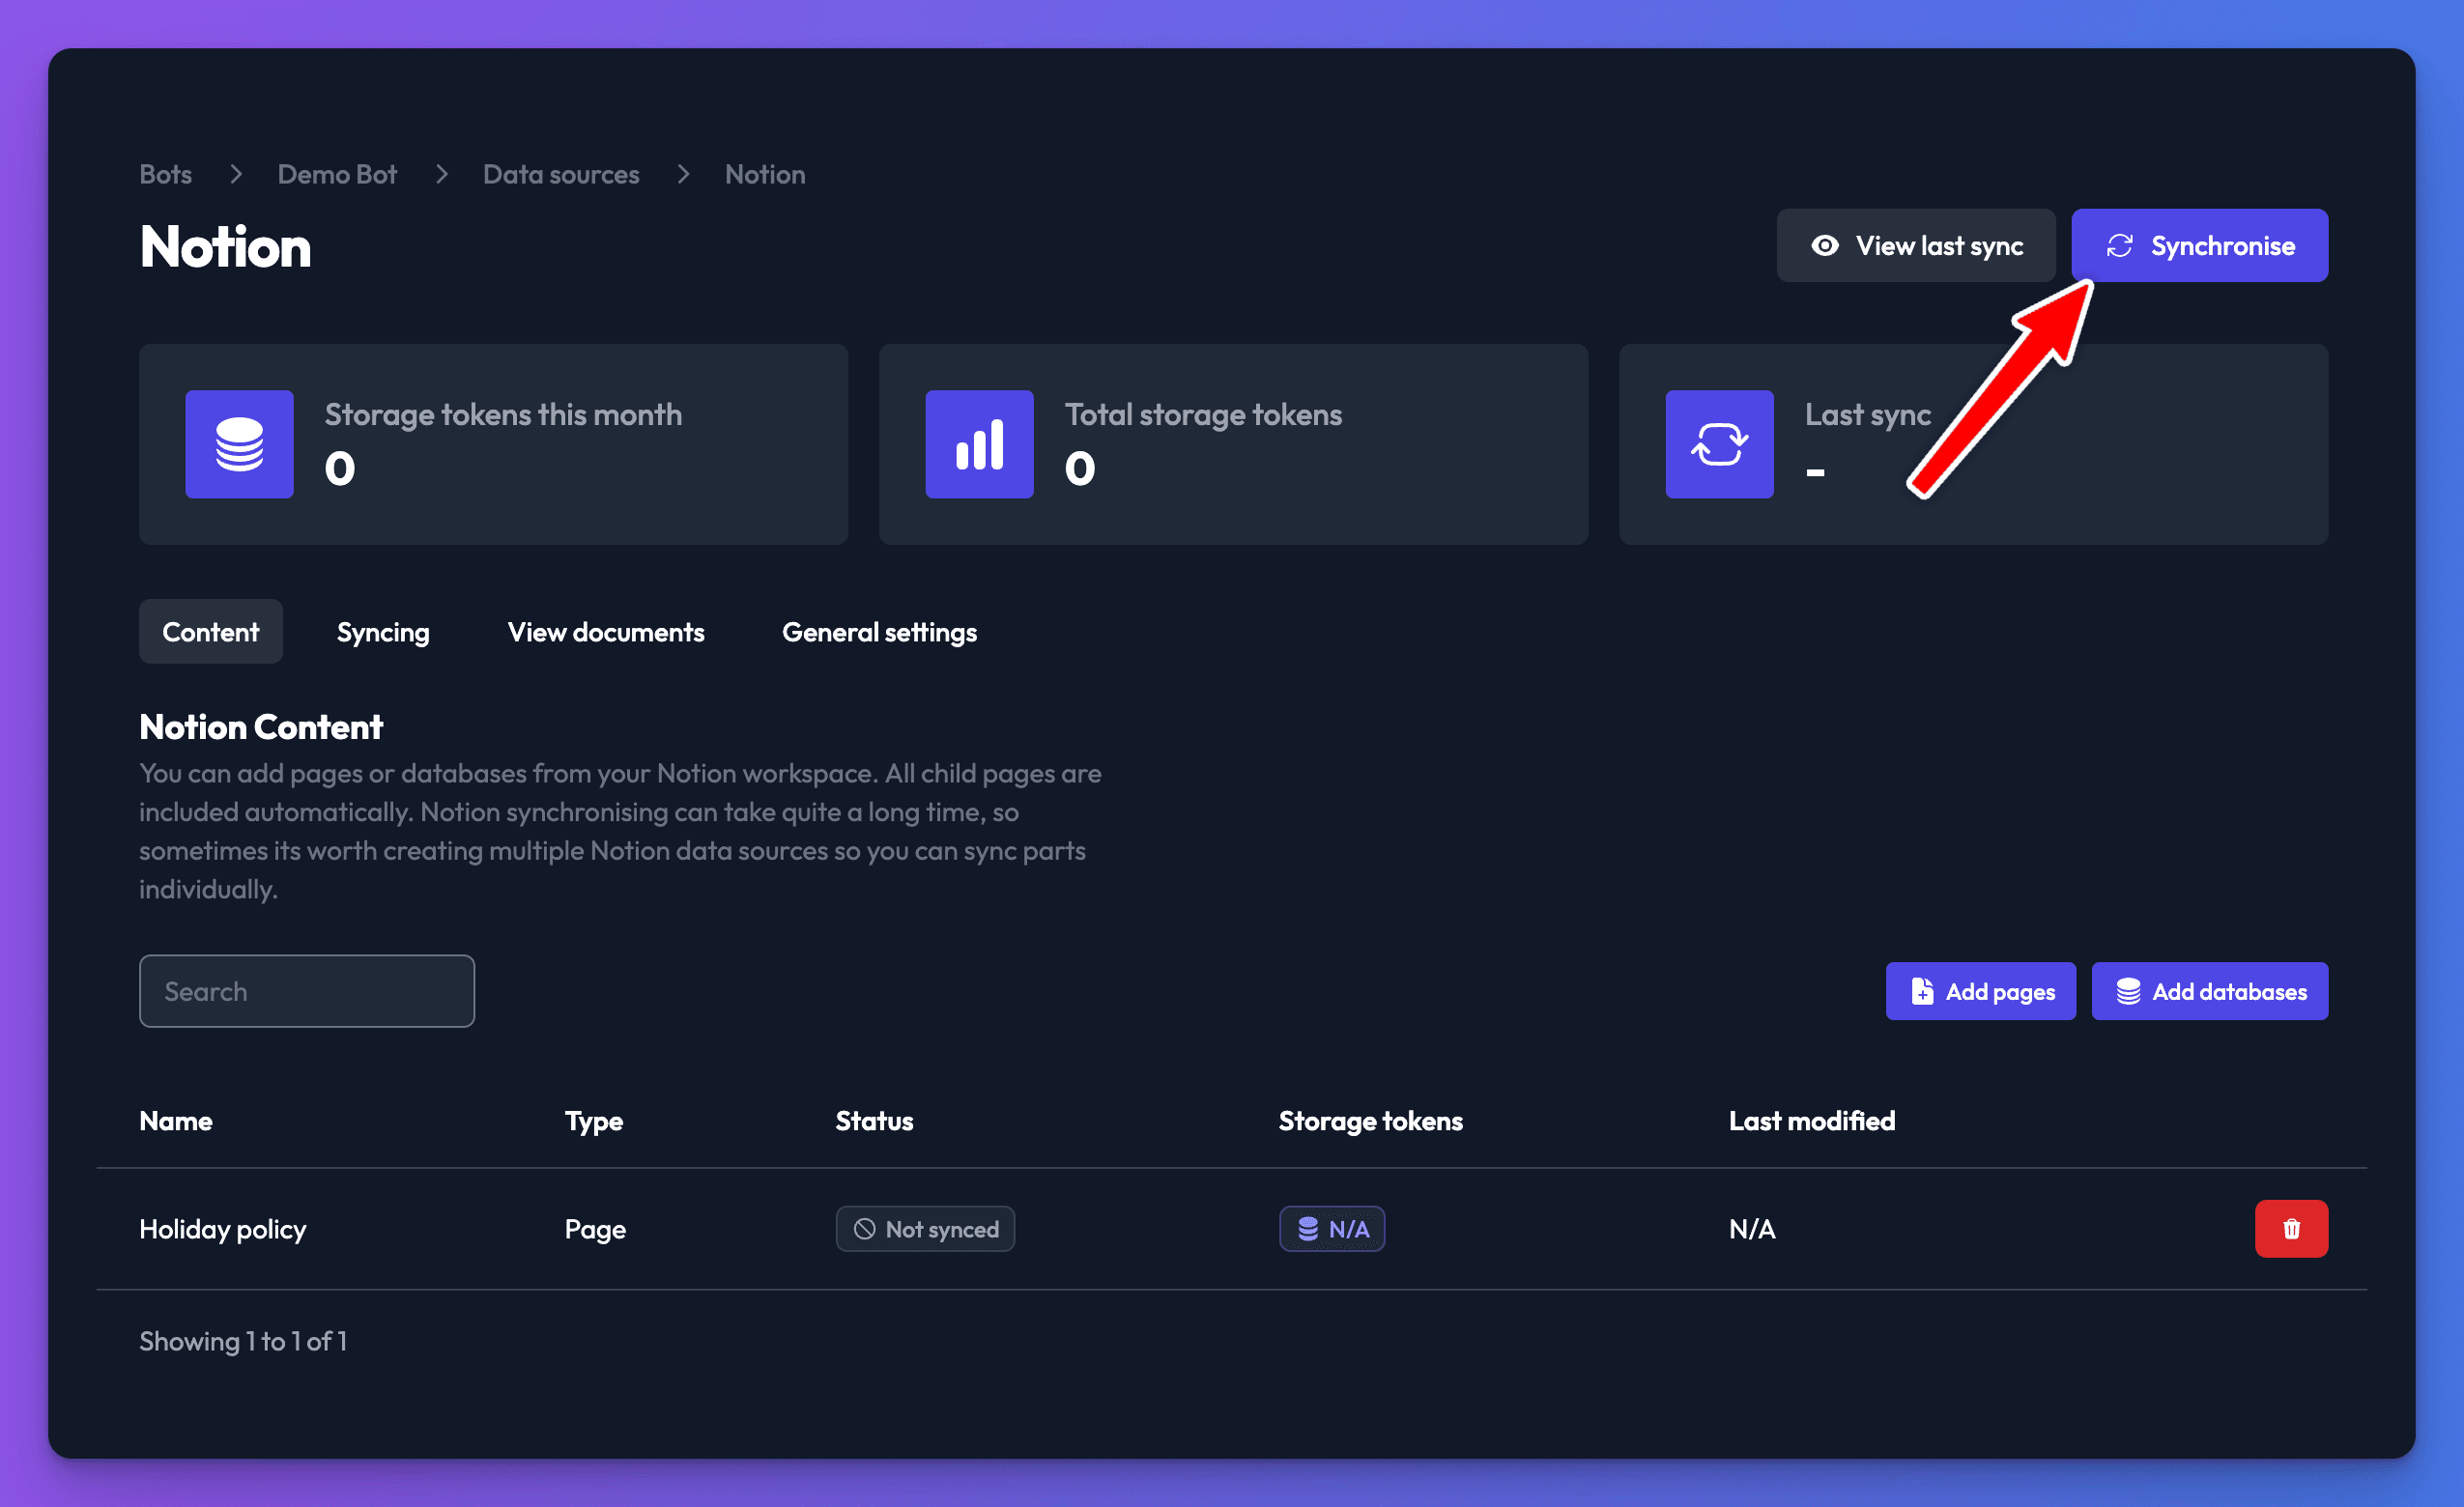This screenshot has width=2464, height=1507.
Task: Click the storage tokens database icon
Action: pos(239,444)
